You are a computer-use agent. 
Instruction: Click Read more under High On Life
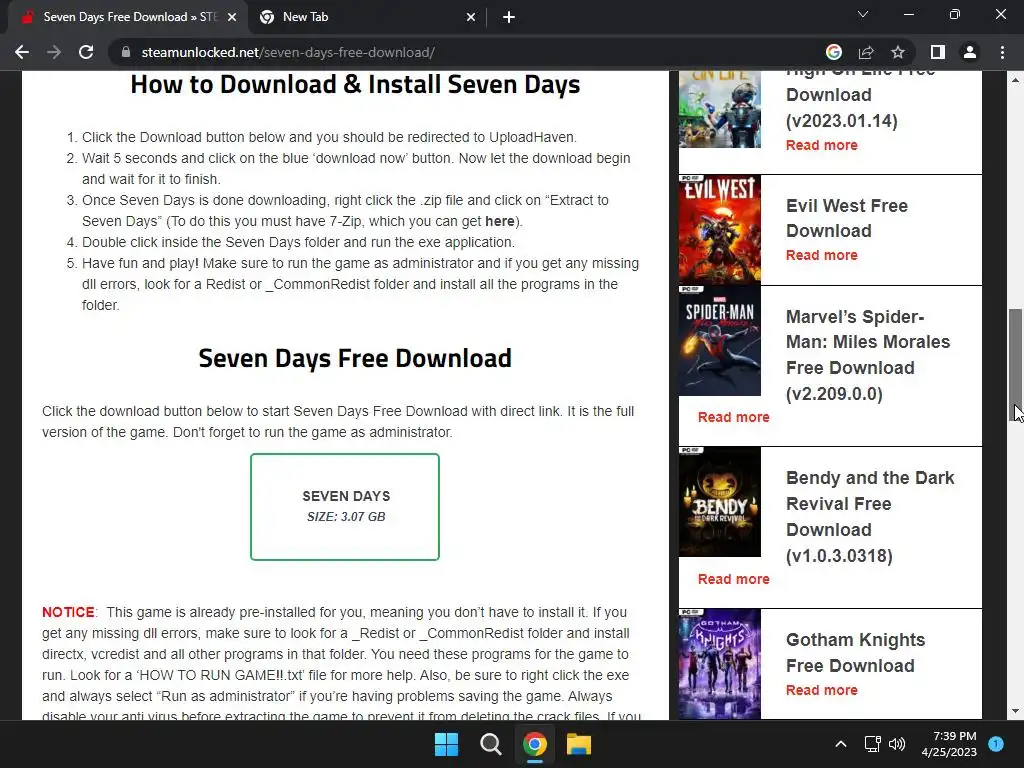[822, 146]
